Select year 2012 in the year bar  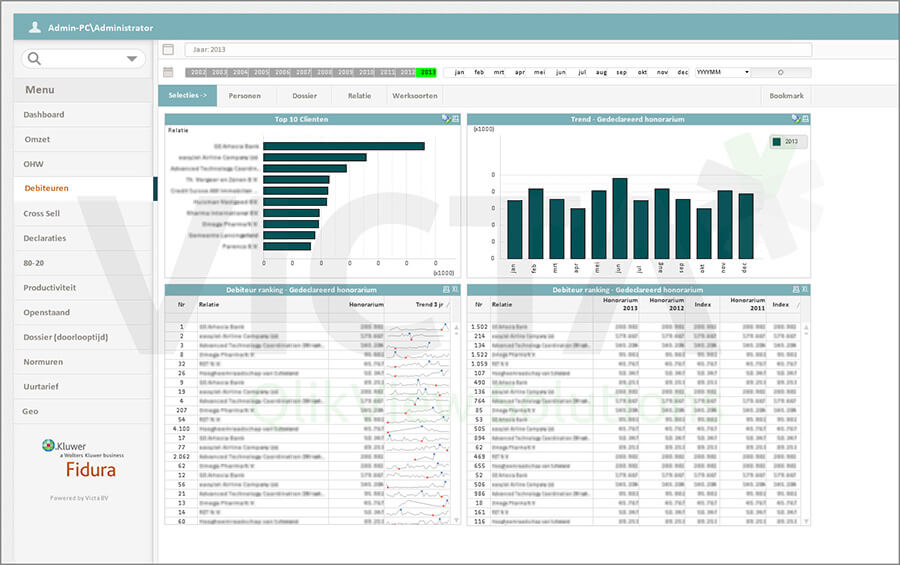click(x=407, y=72)
